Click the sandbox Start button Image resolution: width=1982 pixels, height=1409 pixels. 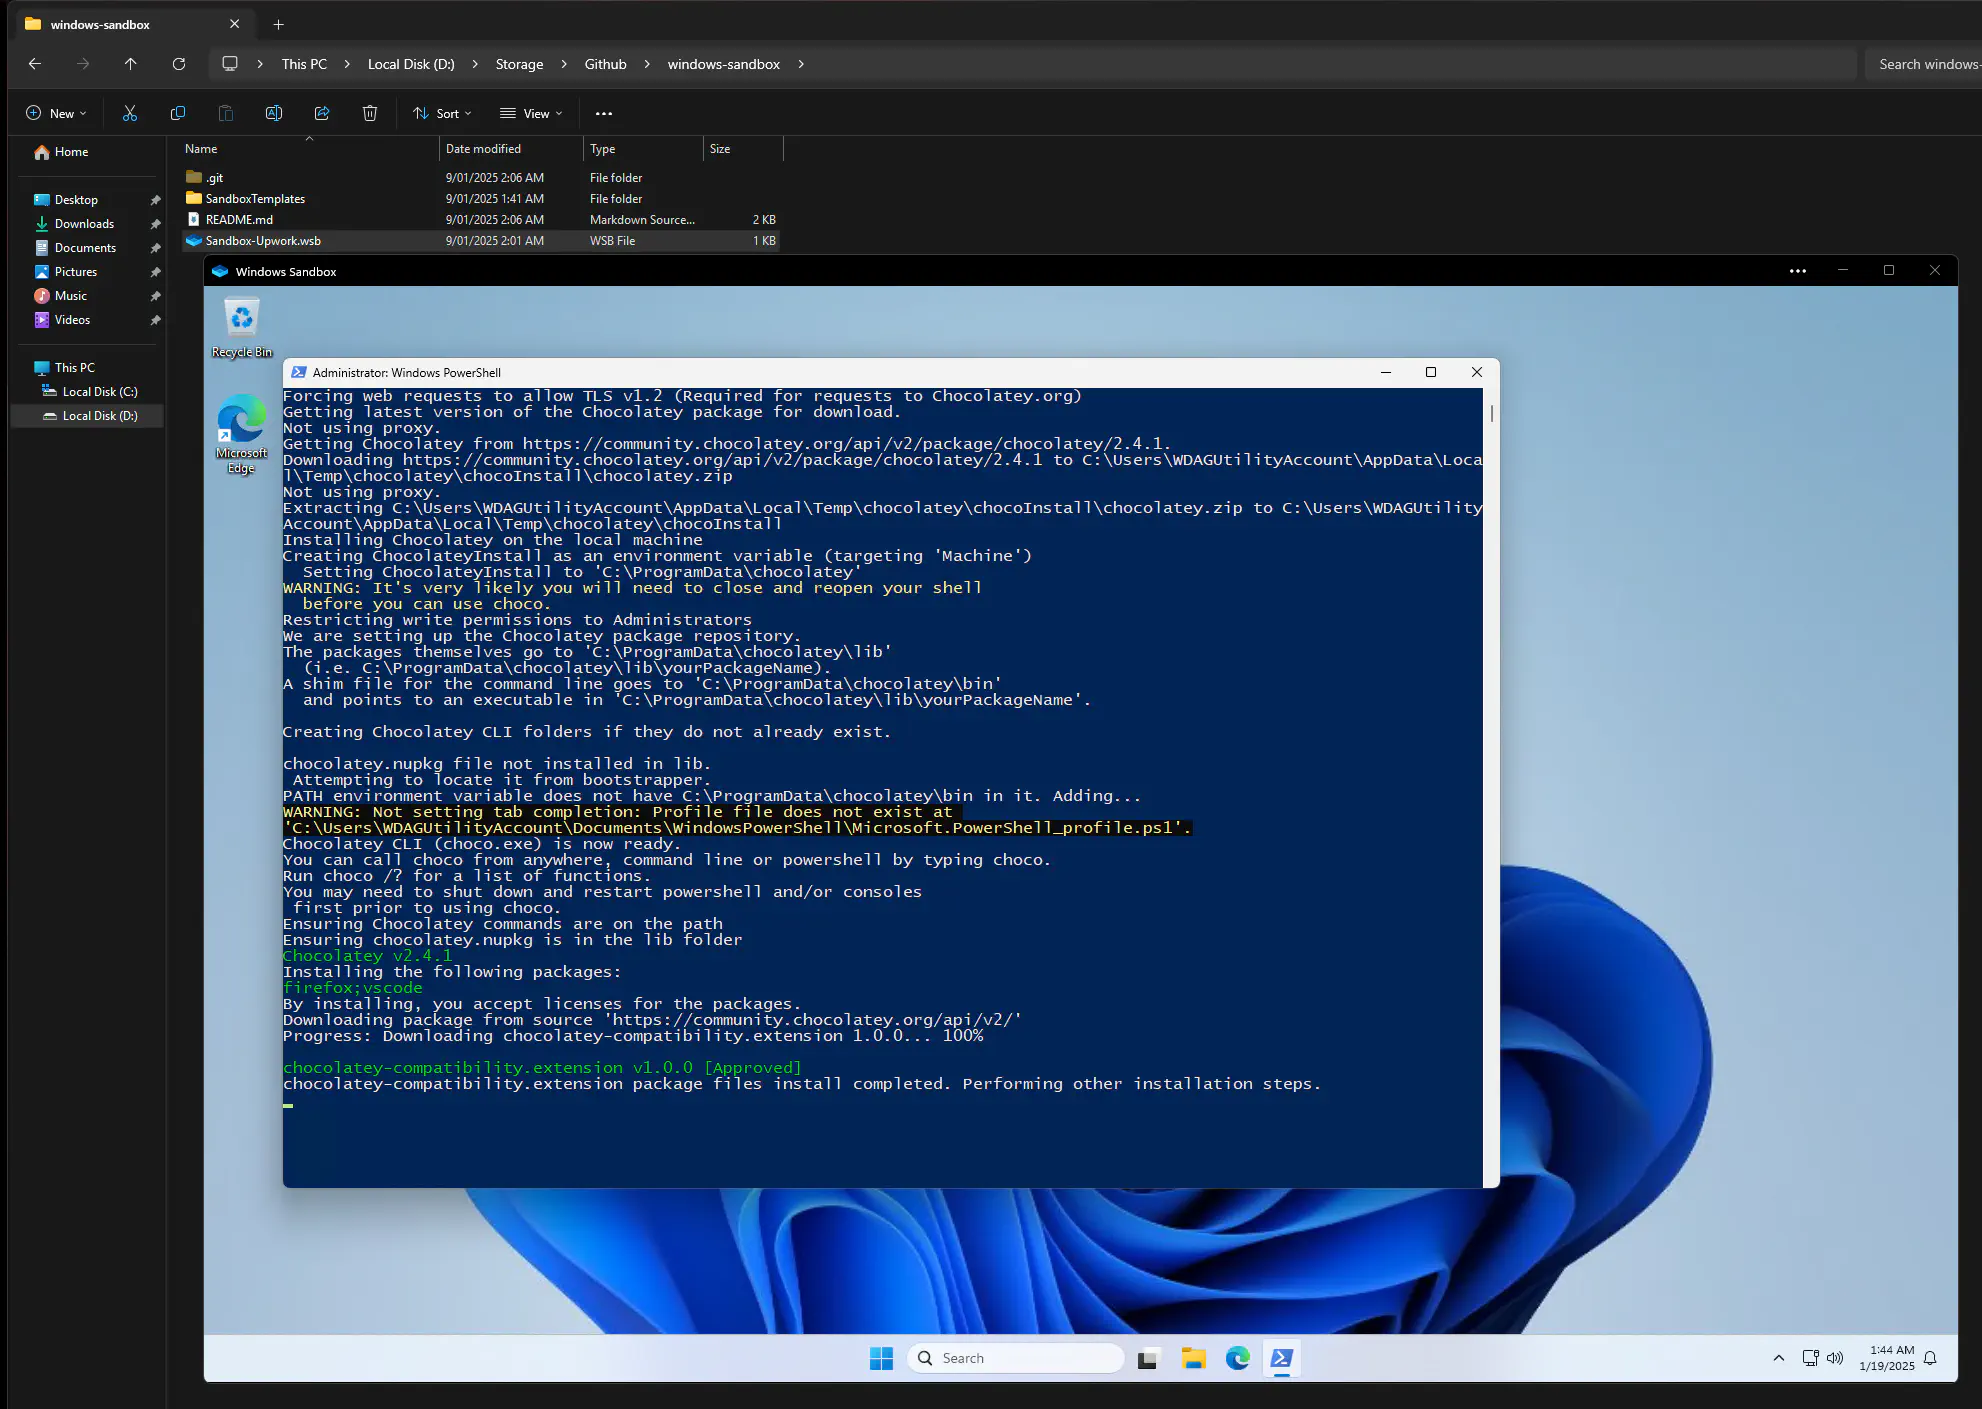point(881,1358)
